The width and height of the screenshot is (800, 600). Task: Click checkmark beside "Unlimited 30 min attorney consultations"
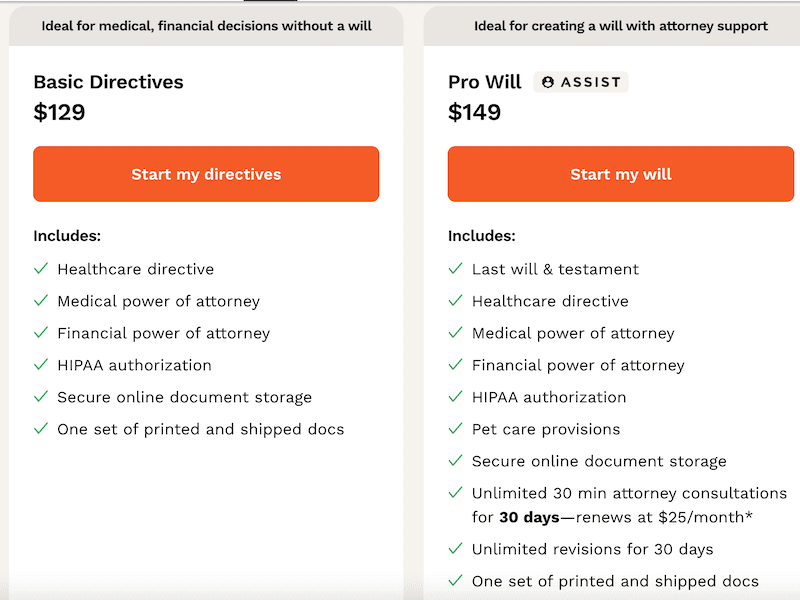coord(454,493)
